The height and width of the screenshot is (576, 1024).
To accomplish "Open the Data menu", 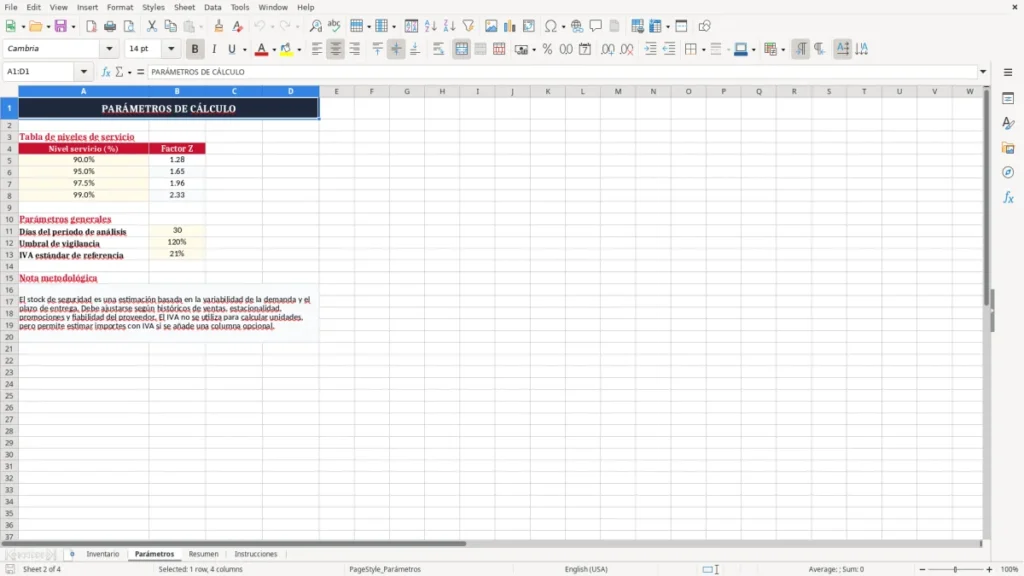I will (x=212, y=7).
